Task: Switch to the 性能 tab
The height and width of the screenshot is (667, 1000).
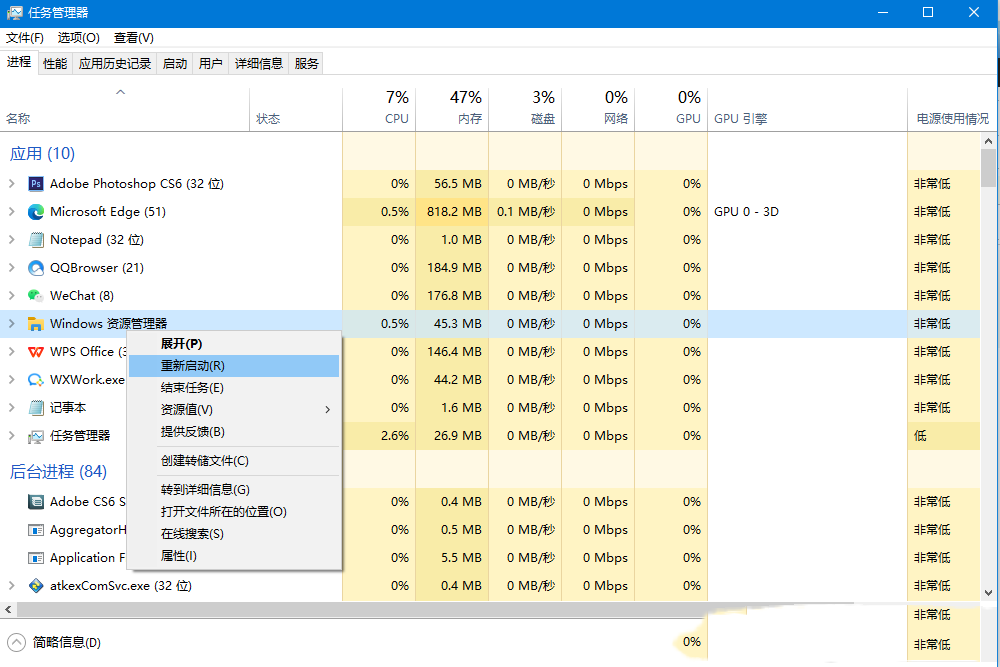Action: click(x=55, y=62)
